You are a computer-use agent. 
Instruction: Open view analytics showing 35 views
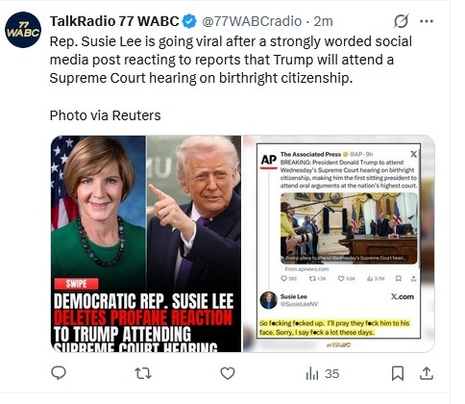pyautogui.click(x=322, y=374)
